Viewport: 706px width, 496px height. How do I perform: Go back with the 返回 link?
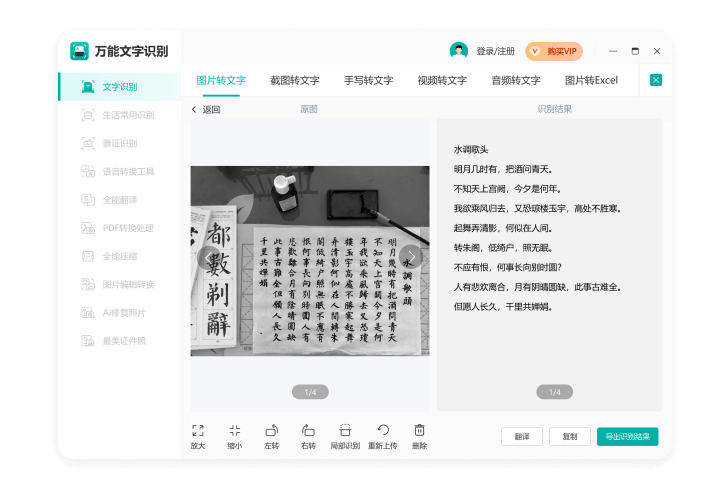pyautogui.click(x=206, y=109)
